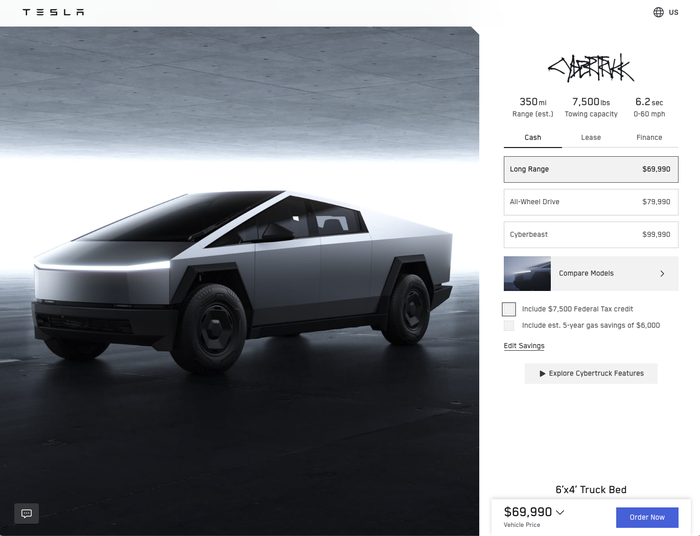
Task: Click the Compare Models thumbnail image
Action: 527,274
